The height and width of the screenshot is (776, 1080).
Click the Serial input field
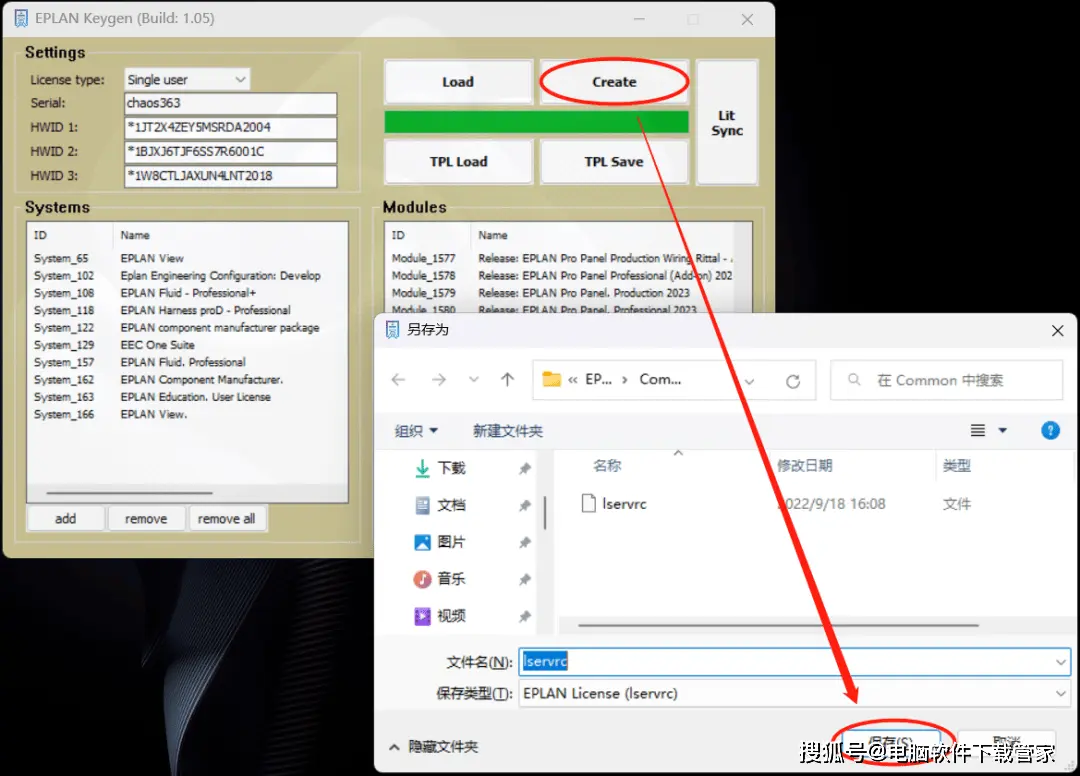231,103
